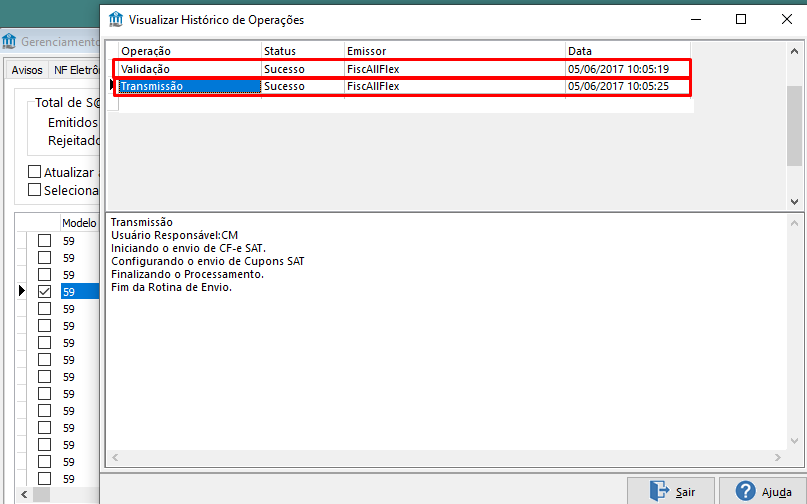Click 'Fim da Rotina de Envio.' log line
Screen dimensions: 807x504
171,287
